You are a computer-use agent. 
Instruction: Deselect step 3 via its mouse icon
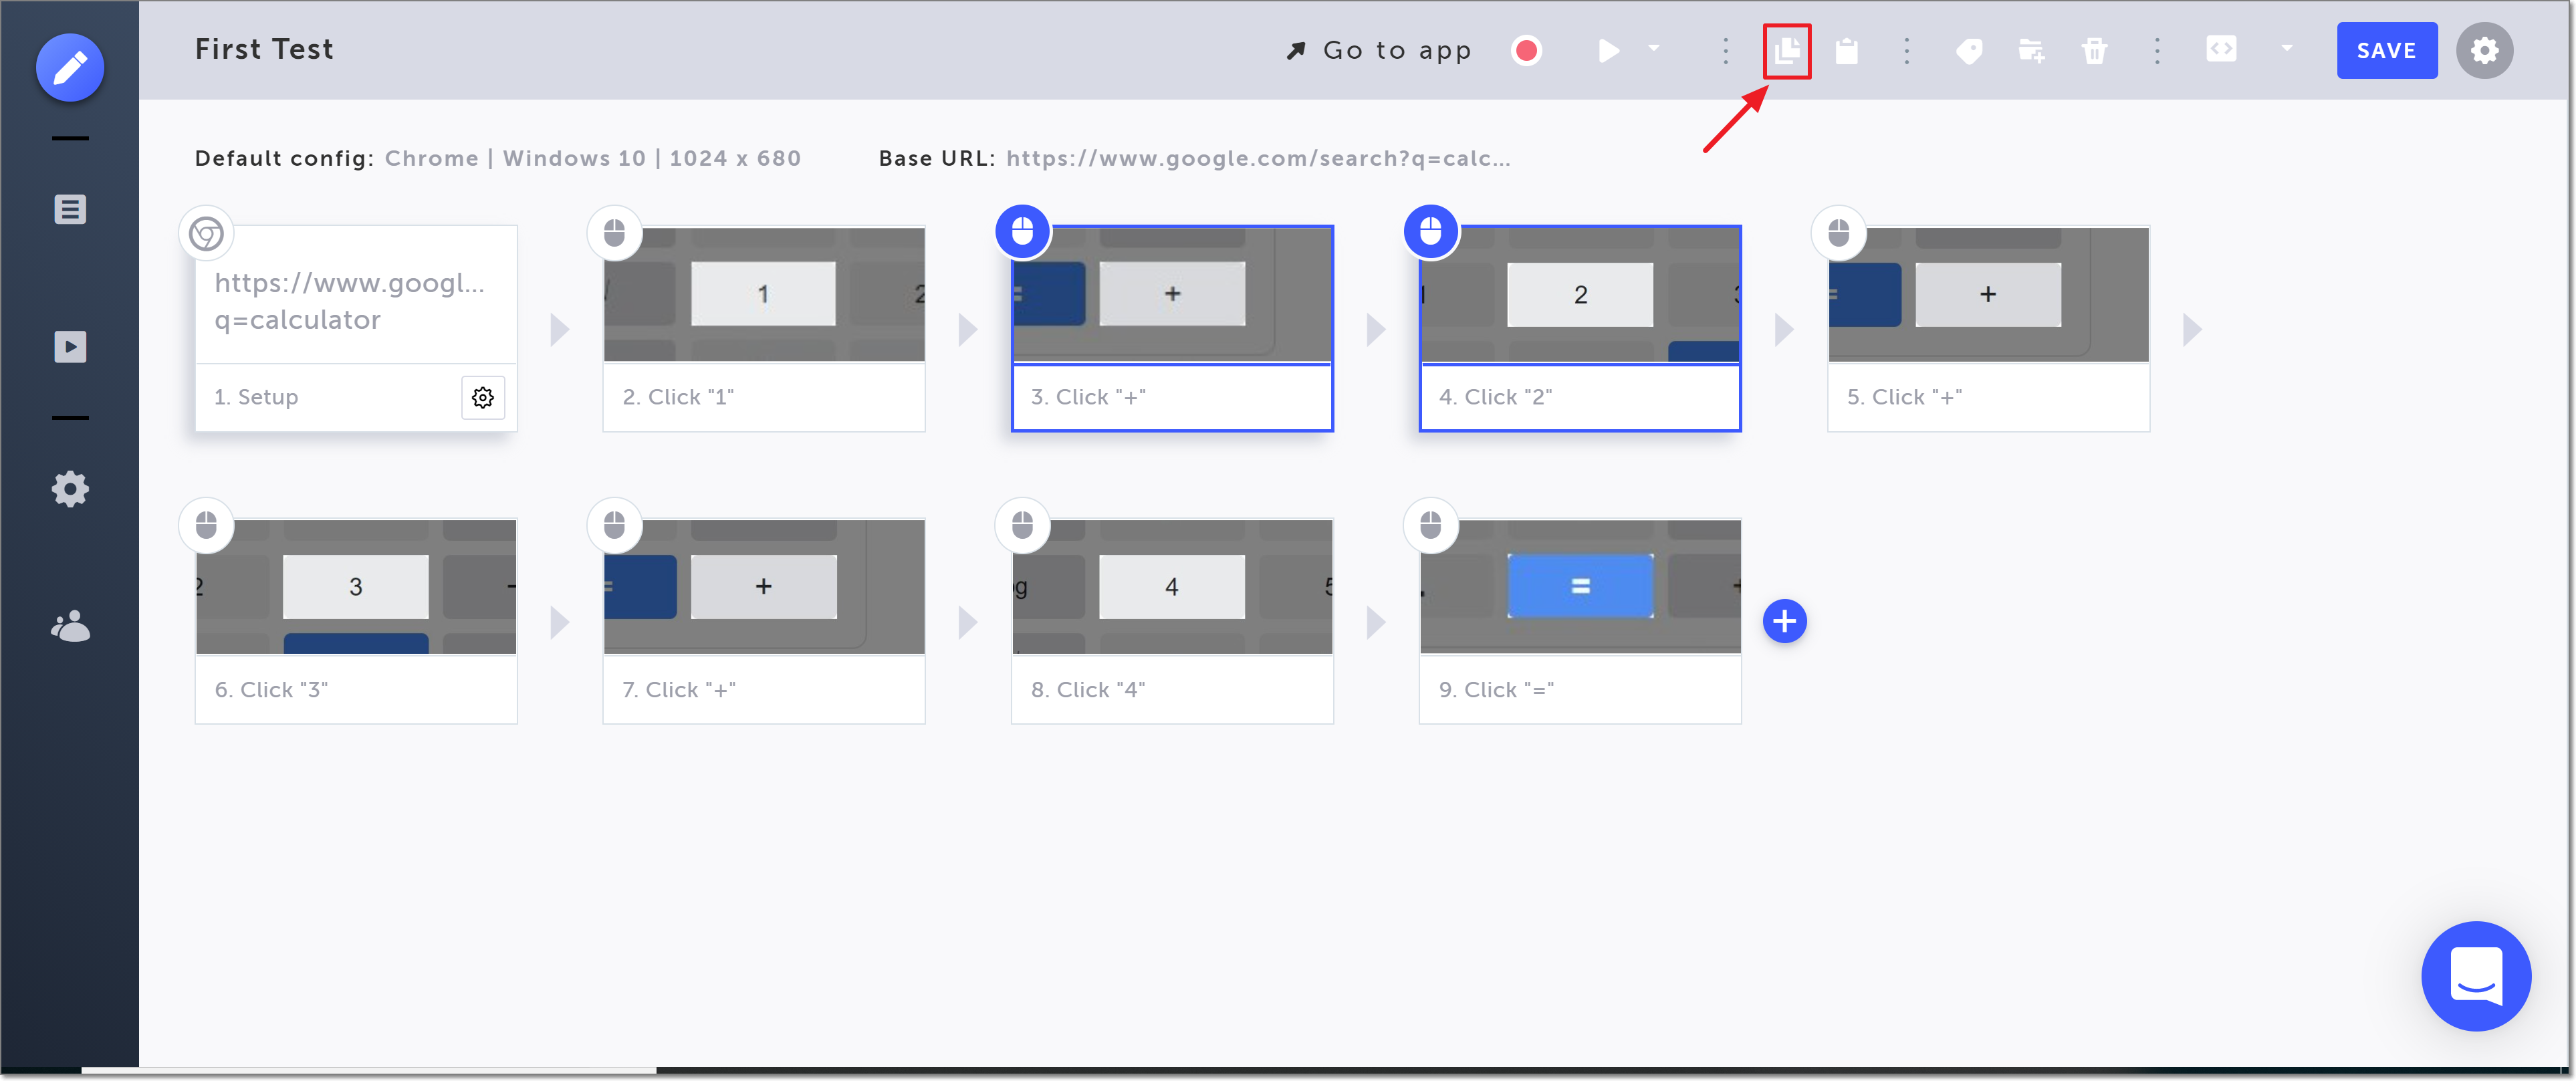coord(1022,232)
